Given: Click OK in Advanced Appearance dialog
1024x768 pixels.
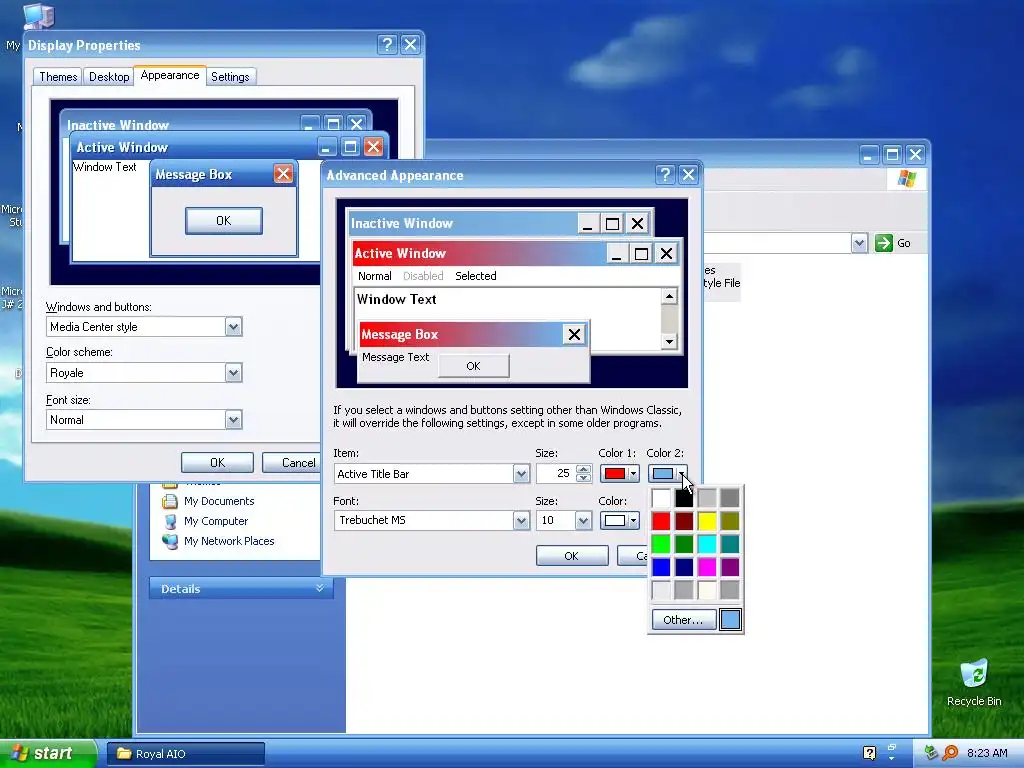Looking at the screenshot, I should (x=571, y=556).
